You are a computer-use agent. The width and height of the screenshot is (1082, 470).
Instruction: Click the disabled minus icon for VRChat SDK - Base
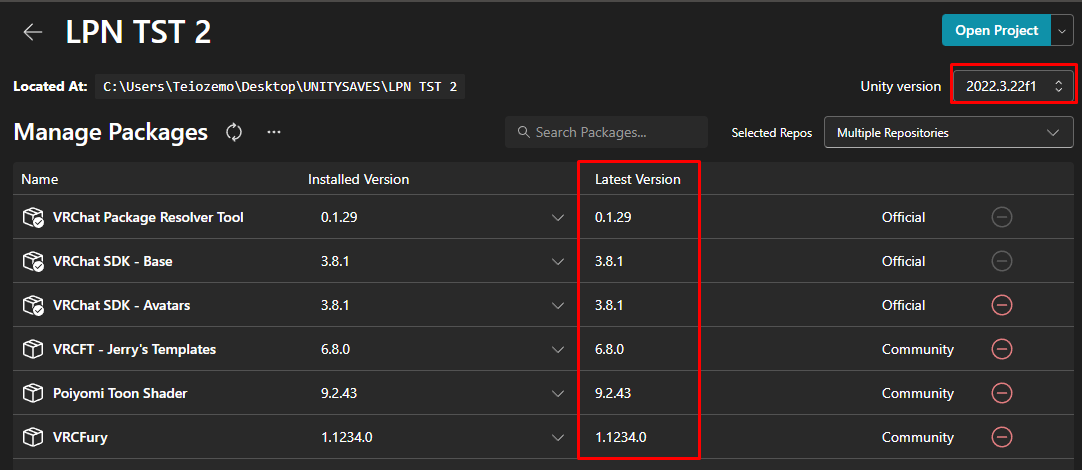coord(1001,262)
